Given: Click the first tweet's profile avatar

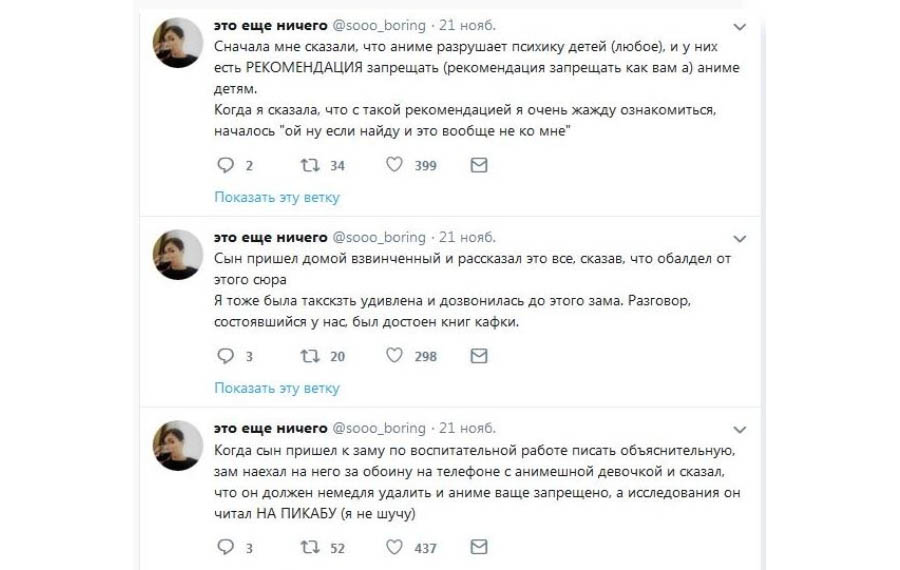Looking at the screenshot, I should pyautogui.click(x=178, y=43).
